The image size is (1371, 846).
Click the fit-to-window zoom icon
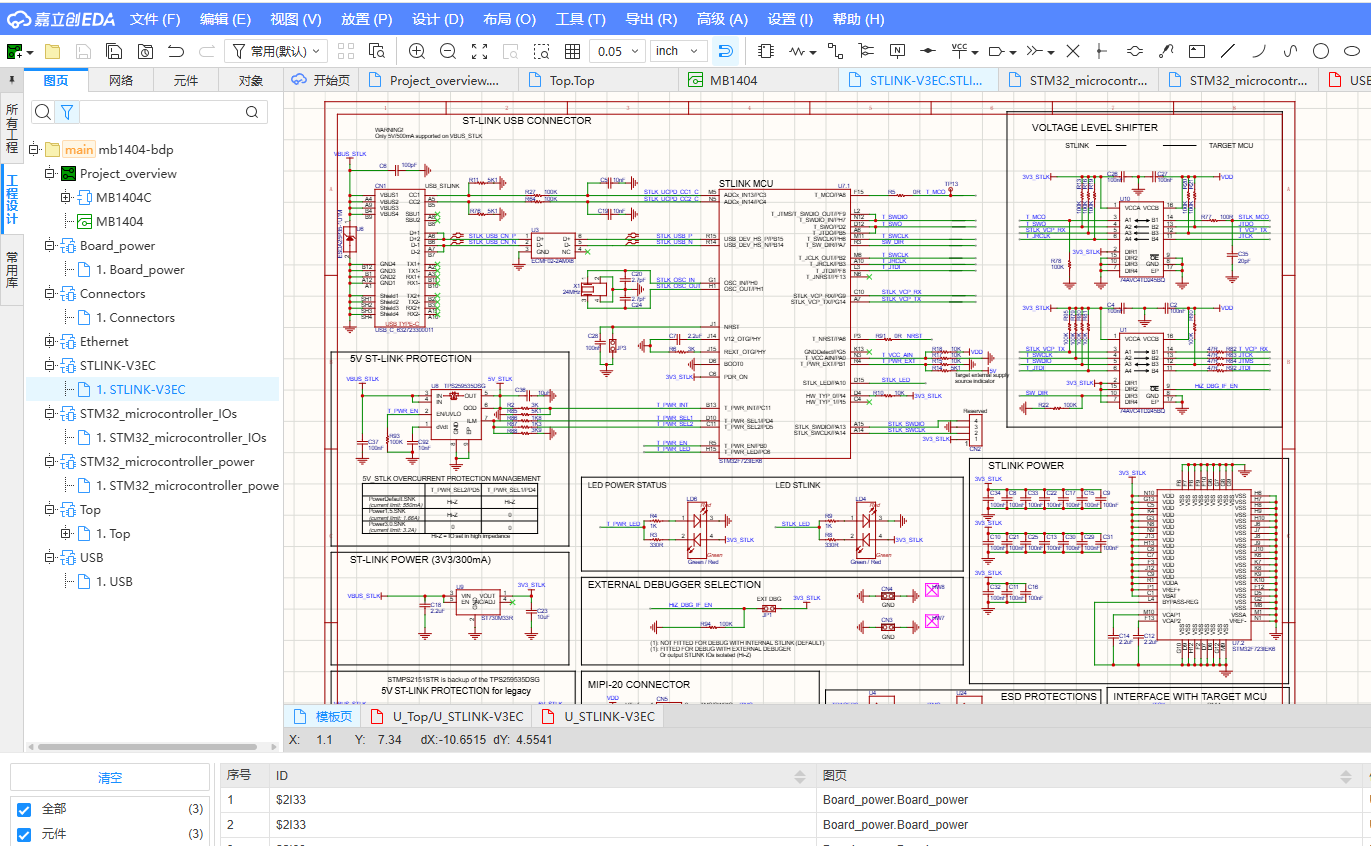pyautogui.click(x=479, y=51)
